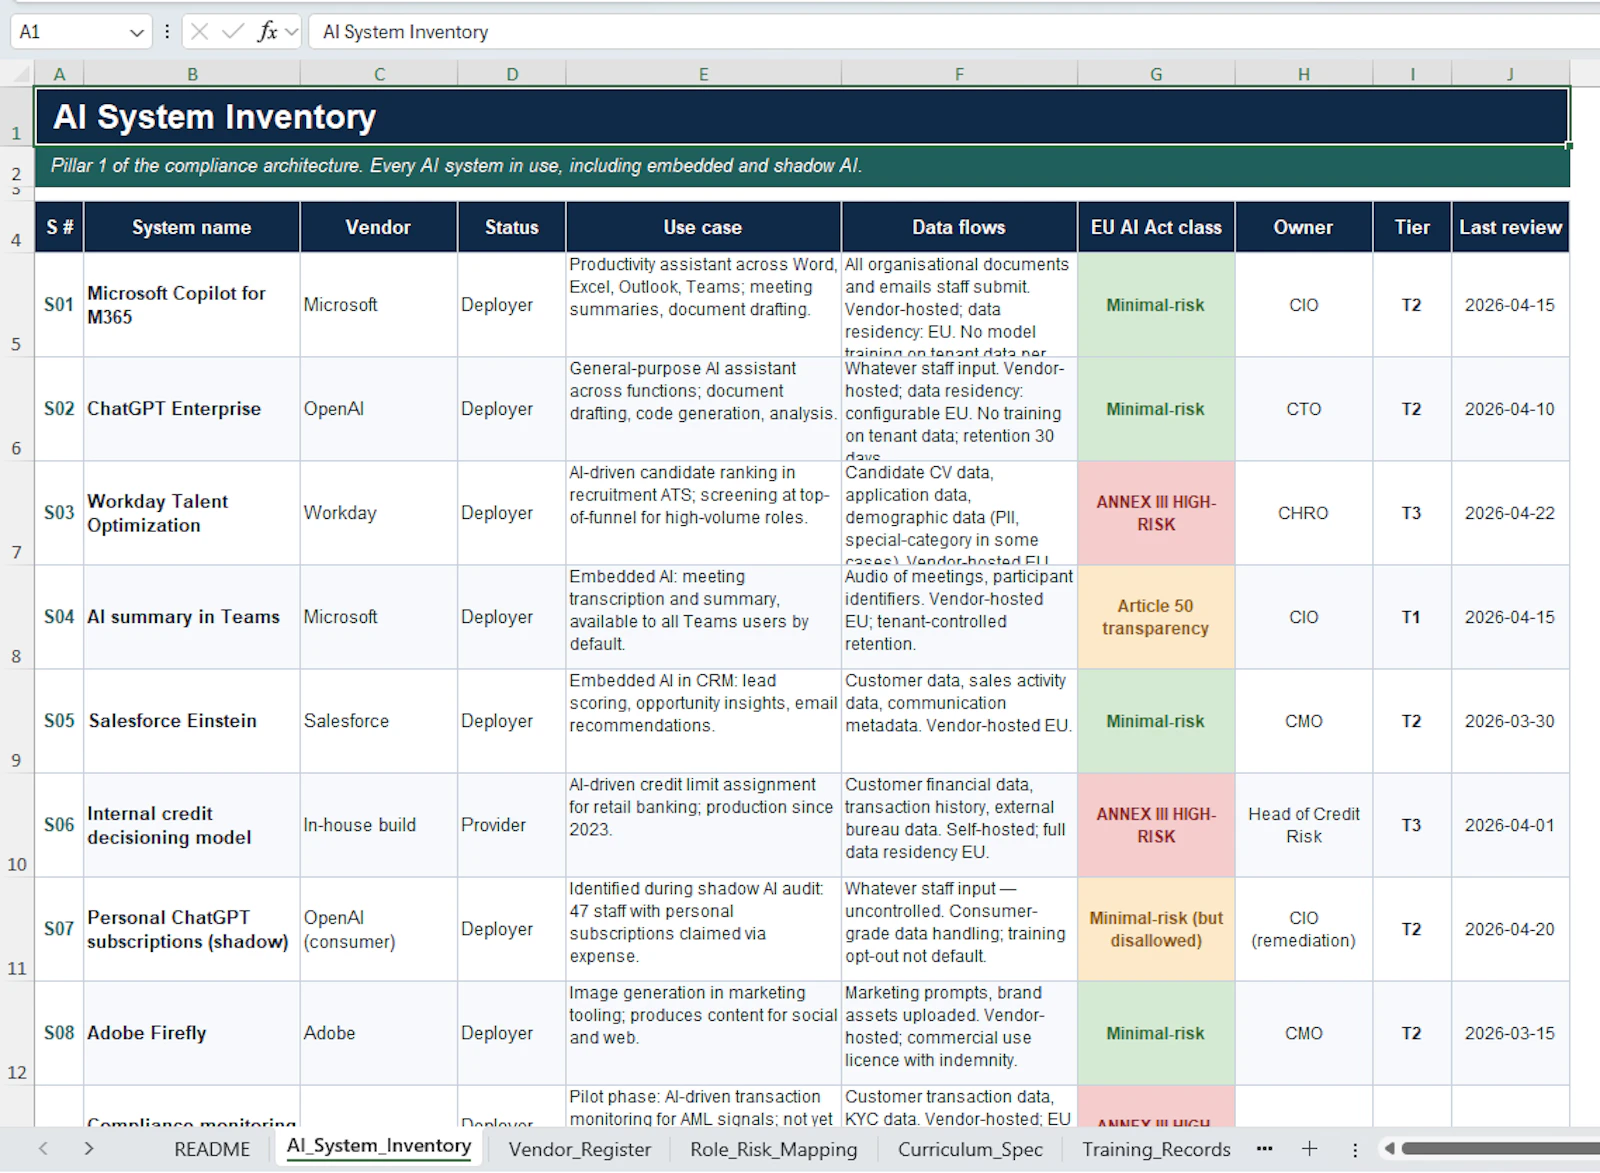Select row 5 header
Viewport: 1600px width, 1173px height.
point(16,304)
